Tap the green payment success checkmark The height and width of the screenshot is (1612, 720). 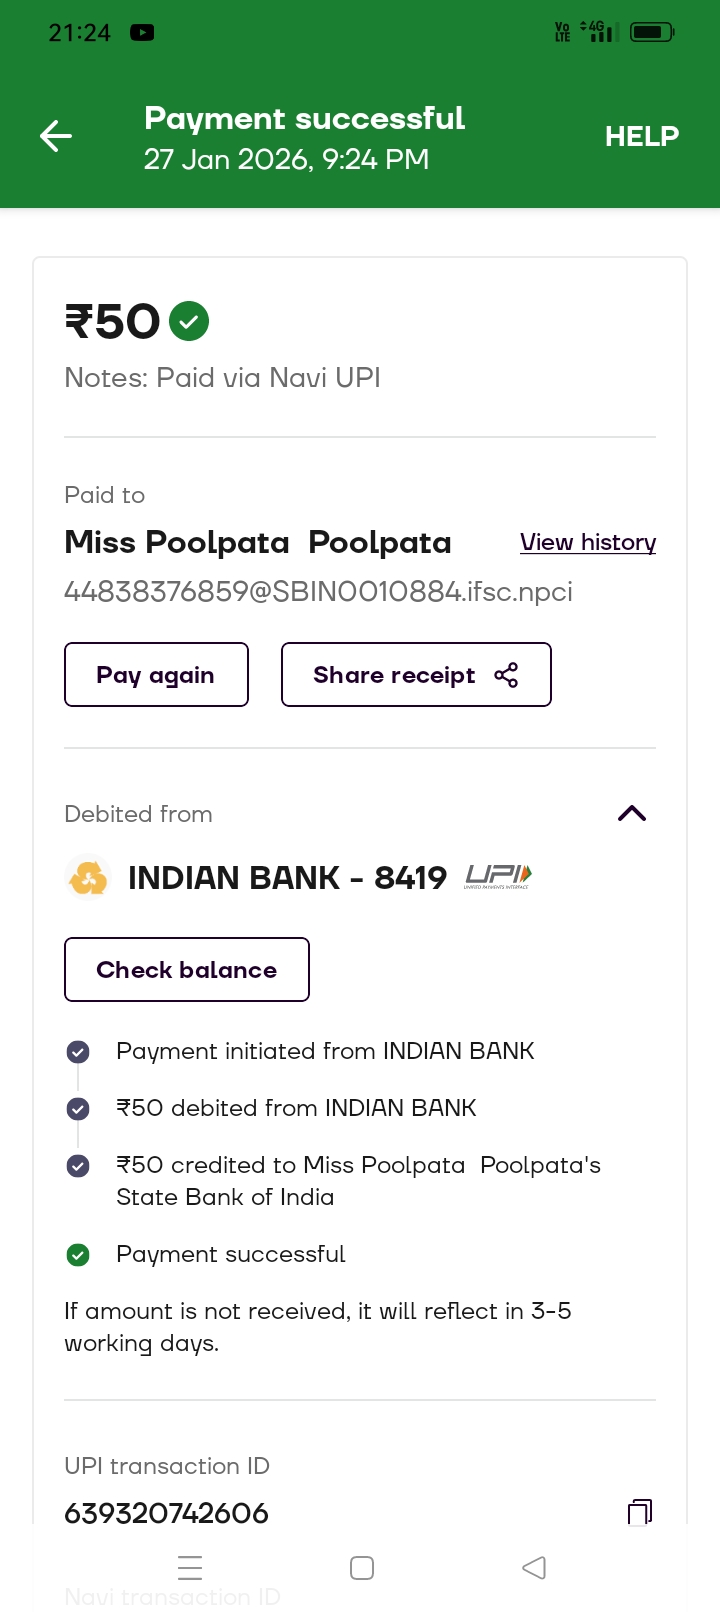coord(189,322)
